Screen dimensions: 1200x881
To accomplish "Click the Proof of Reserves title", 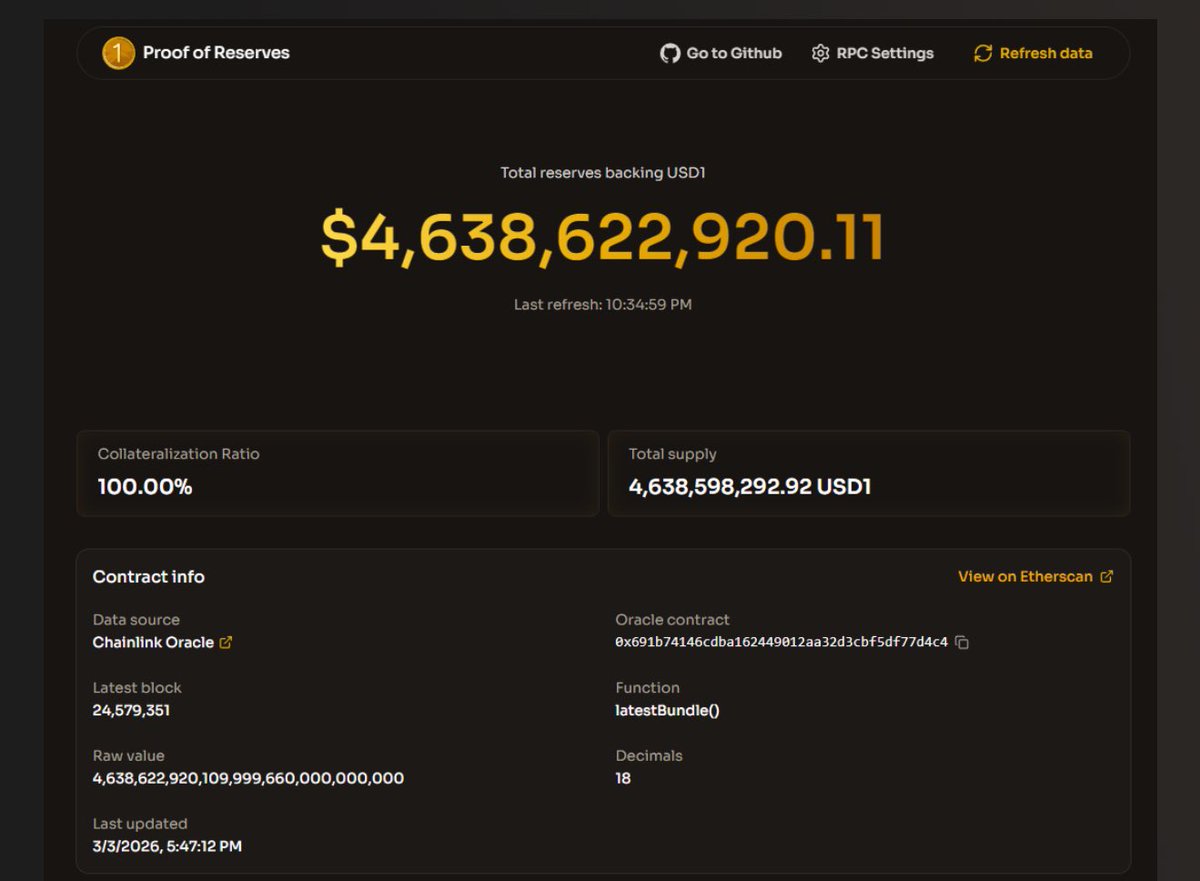I will (x=216, y=53).
